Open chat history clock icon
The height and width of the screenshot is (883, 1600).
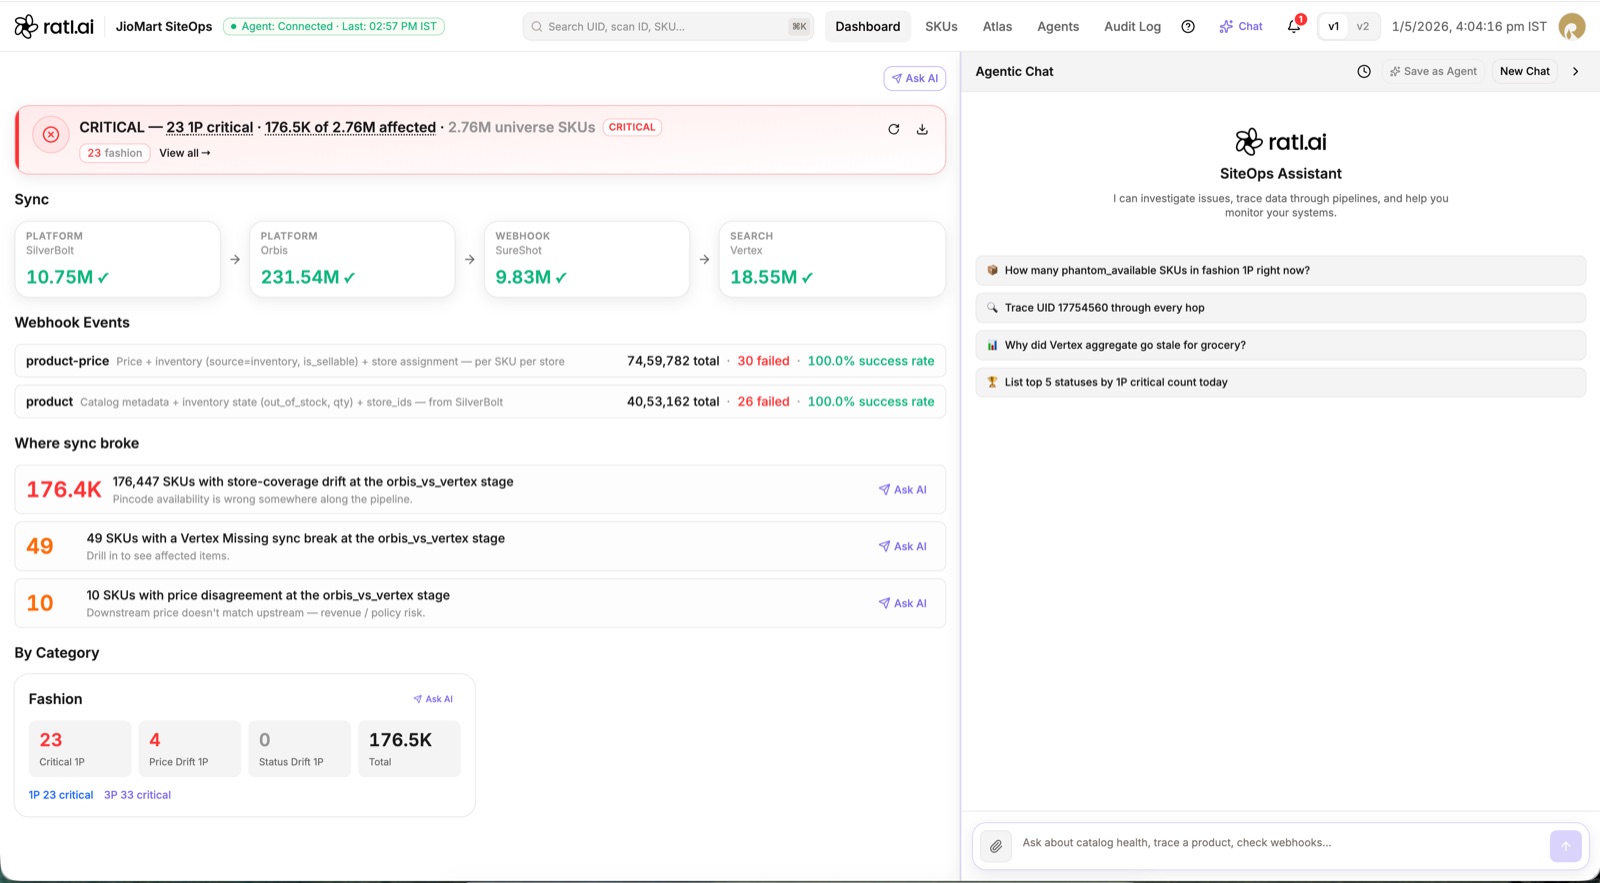pos(1364,71)
